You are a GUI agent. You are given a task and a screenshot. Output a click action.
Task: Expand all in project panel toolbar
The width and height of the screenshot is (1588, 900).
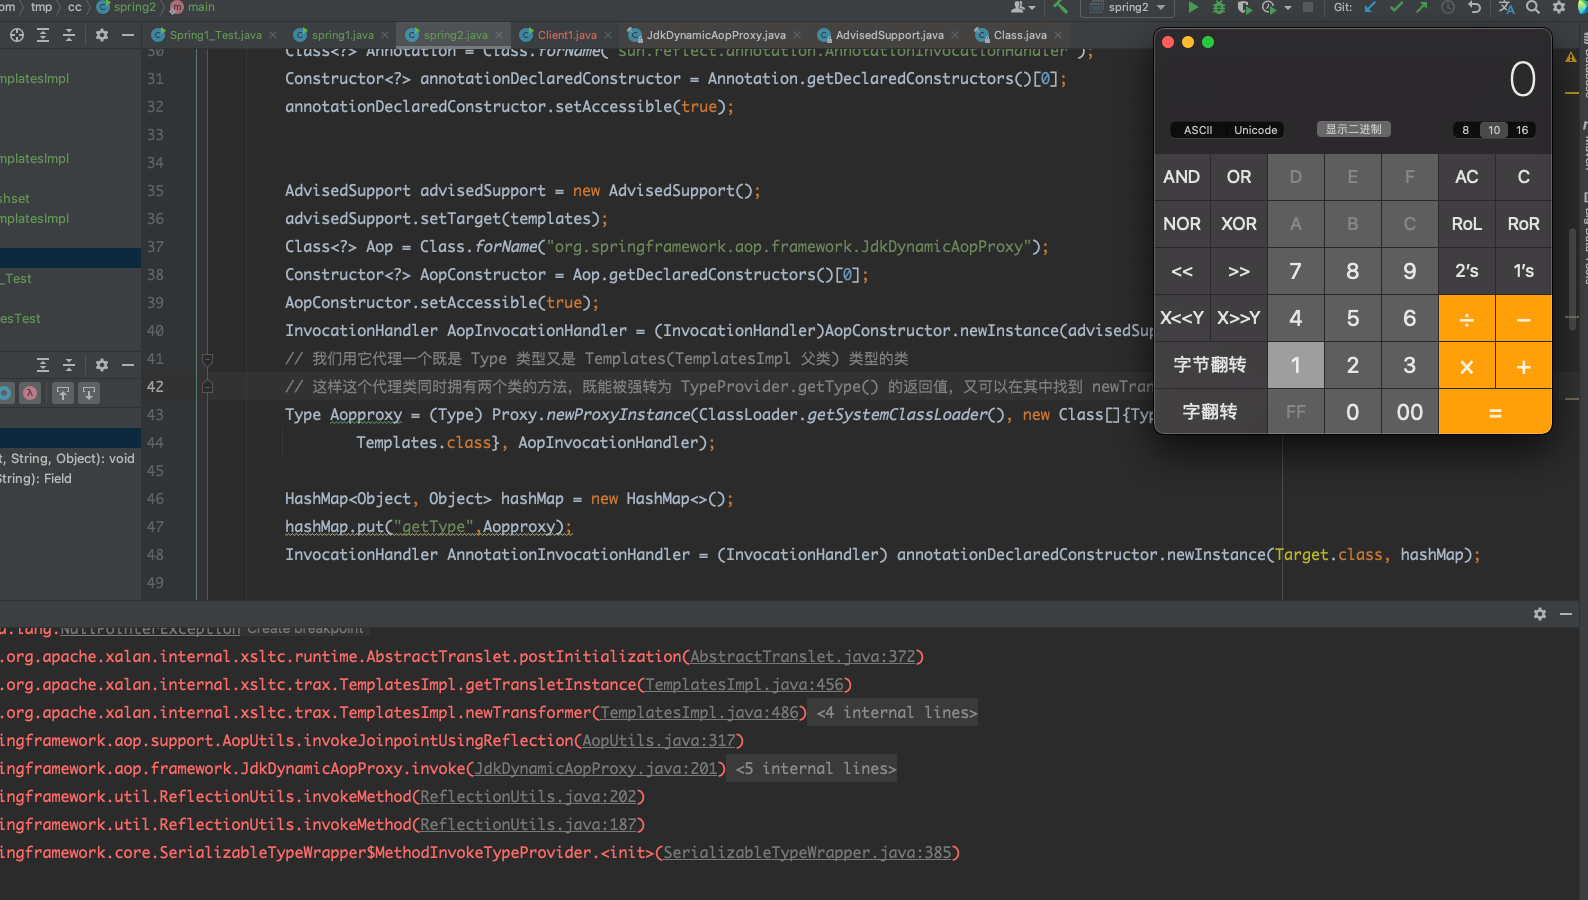(43, 35)
